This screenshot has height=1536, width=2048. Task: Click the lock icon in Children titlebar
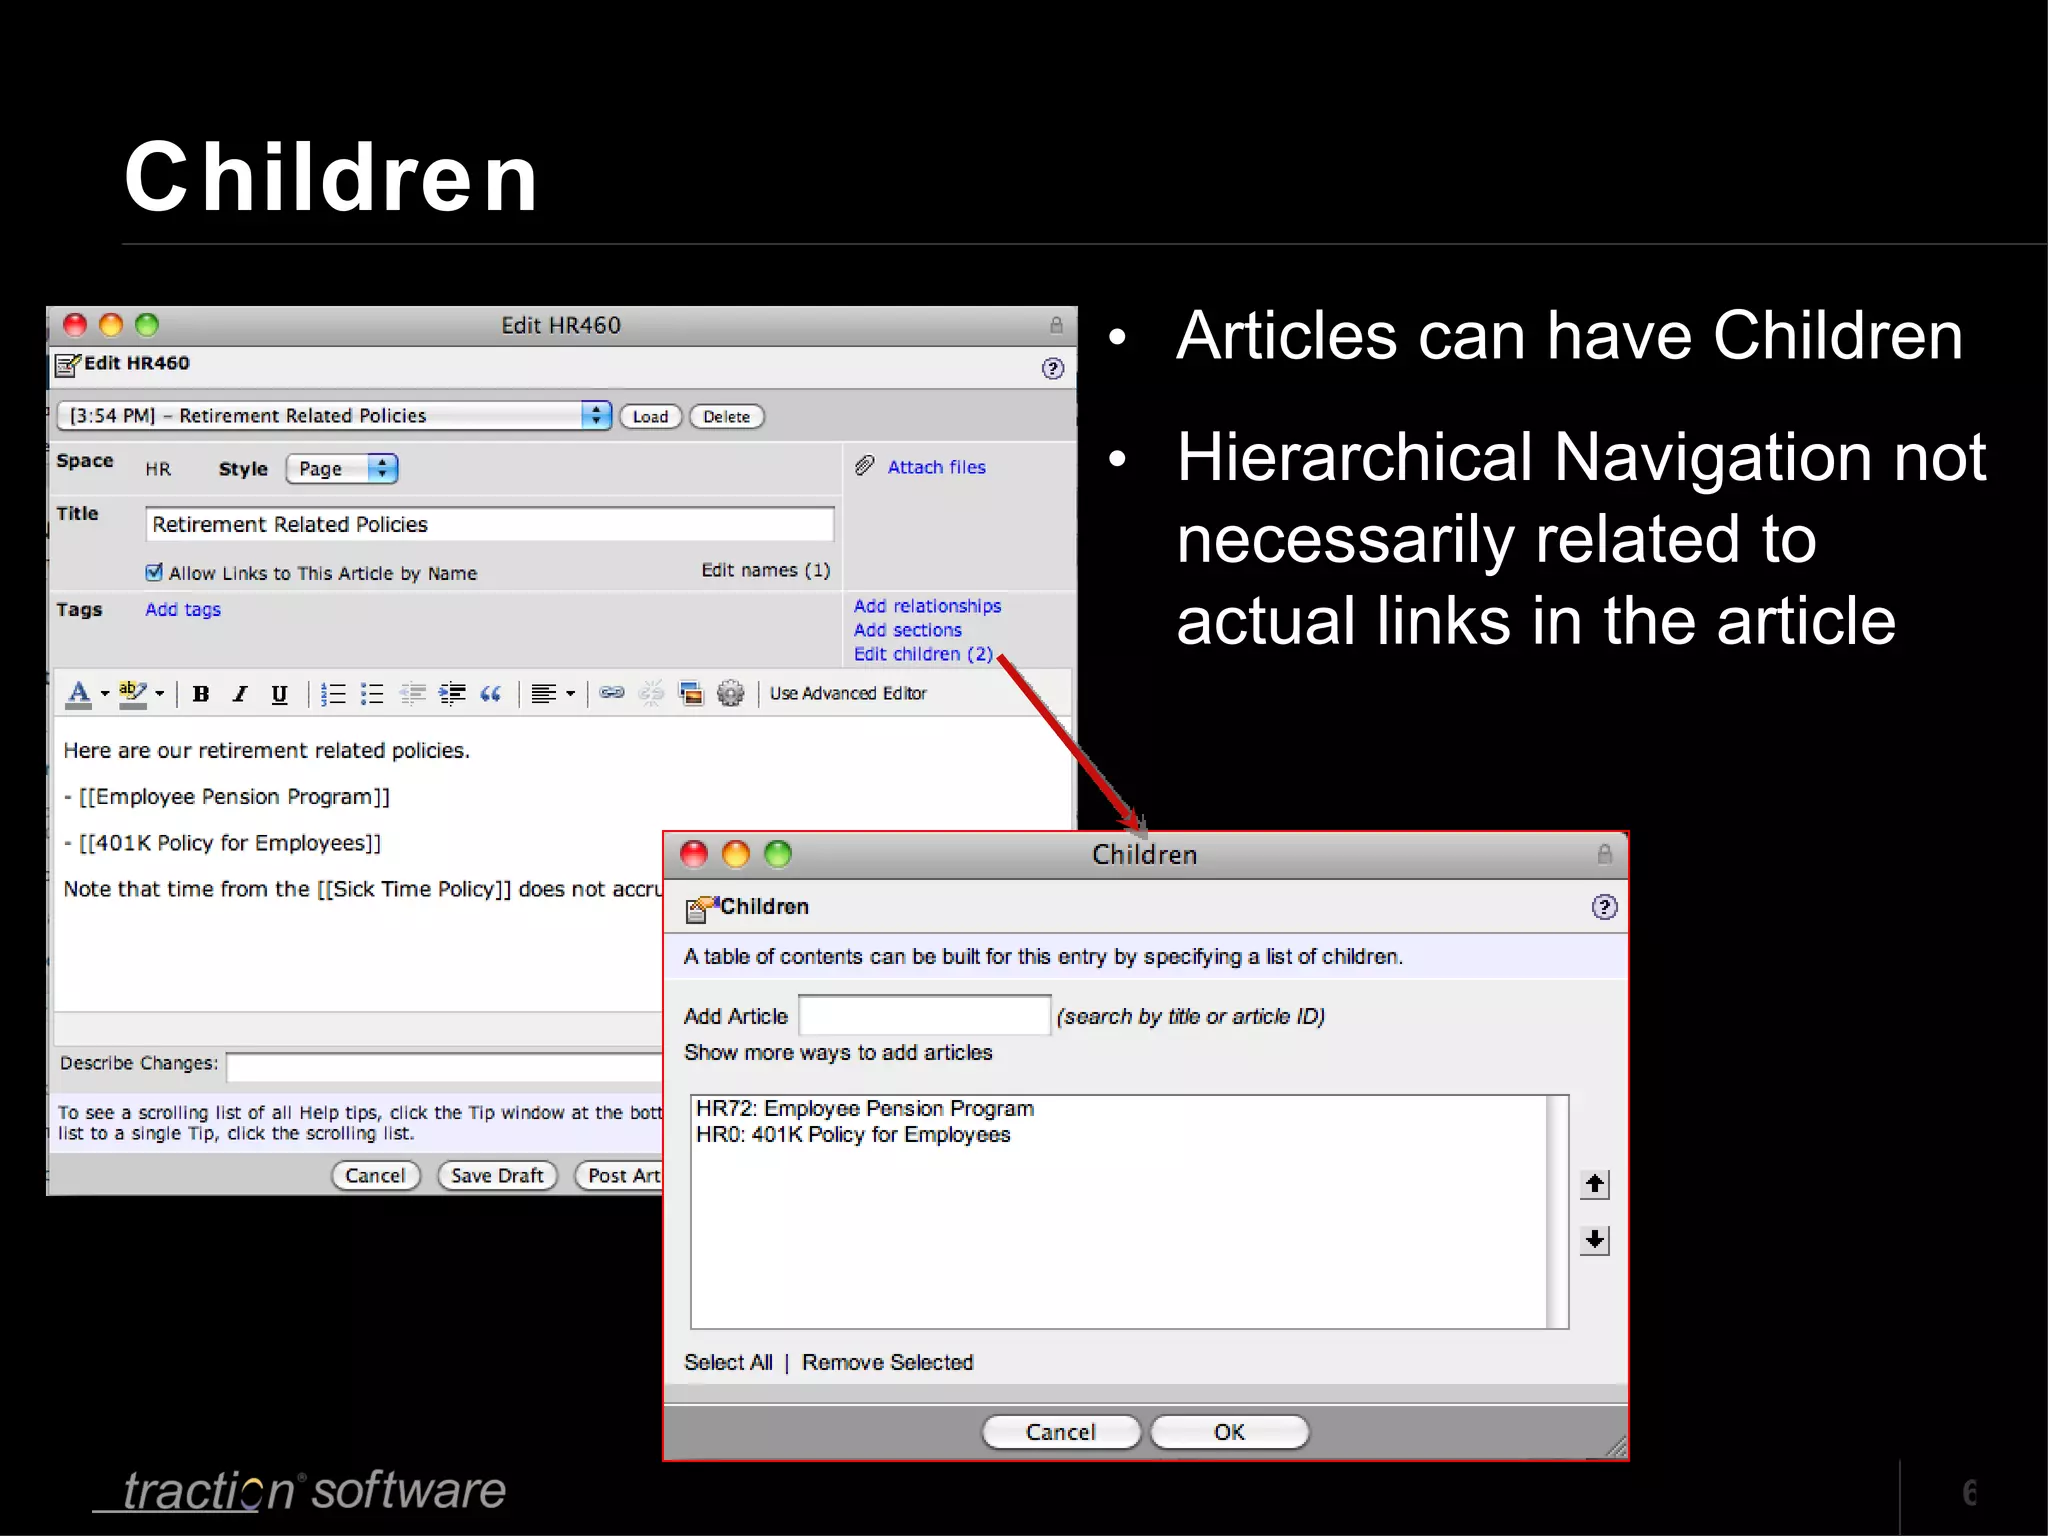(1604, 854)
